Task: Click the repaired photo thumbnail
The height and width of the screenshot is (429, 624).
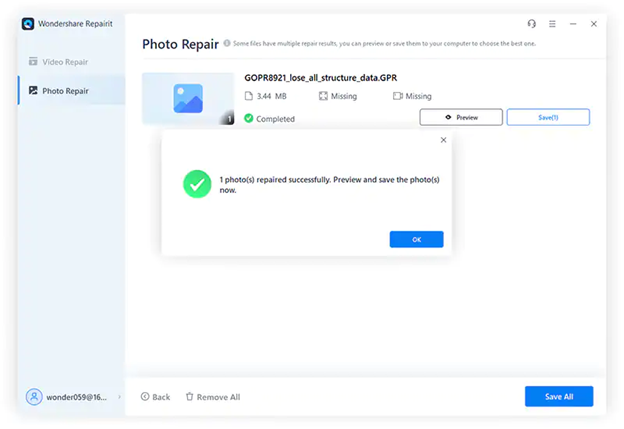Action: [188, 98]
